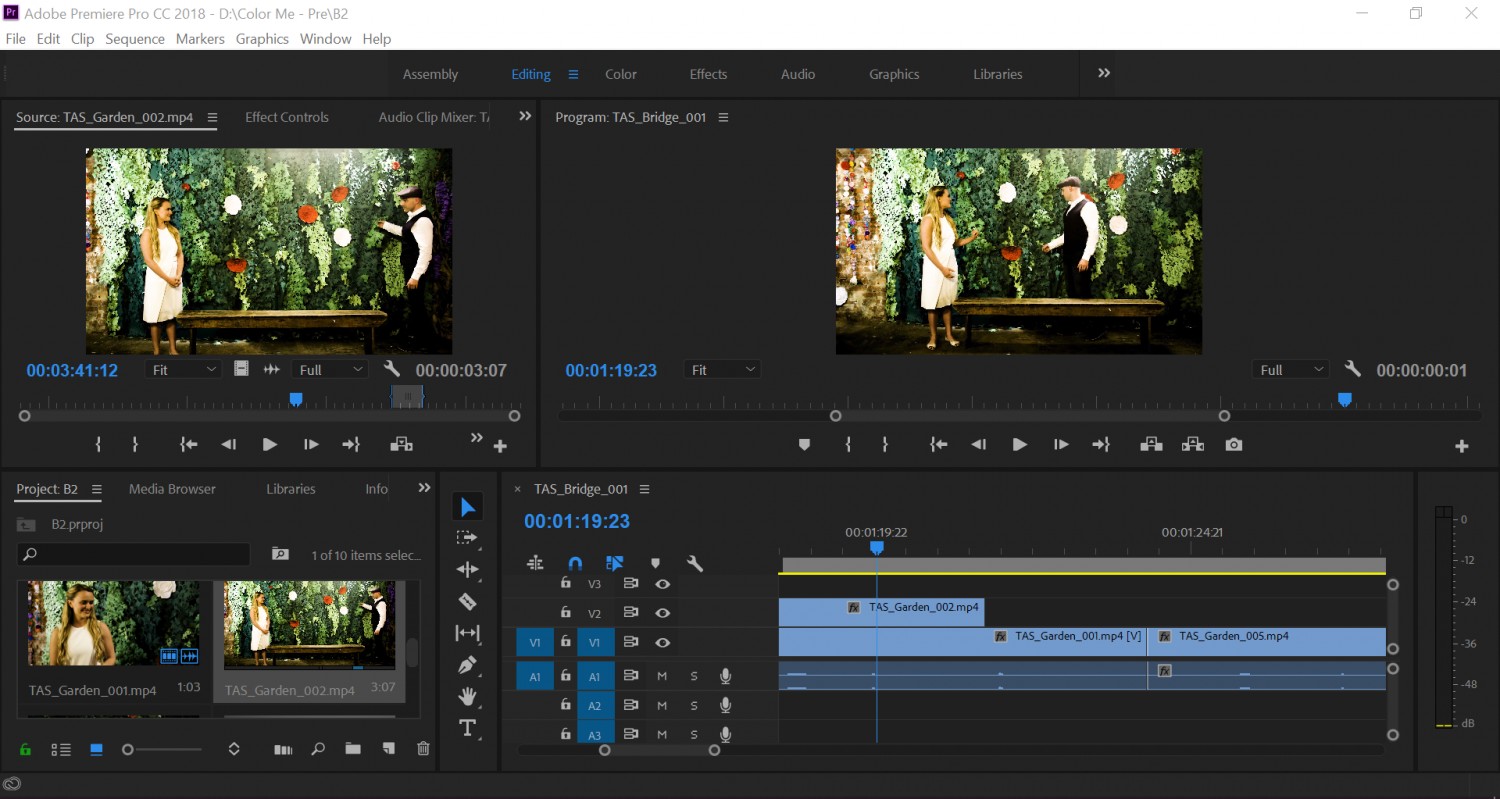Toggle lock on track V1
Viewport: 1500px width, 799px height.
point(566,642)
